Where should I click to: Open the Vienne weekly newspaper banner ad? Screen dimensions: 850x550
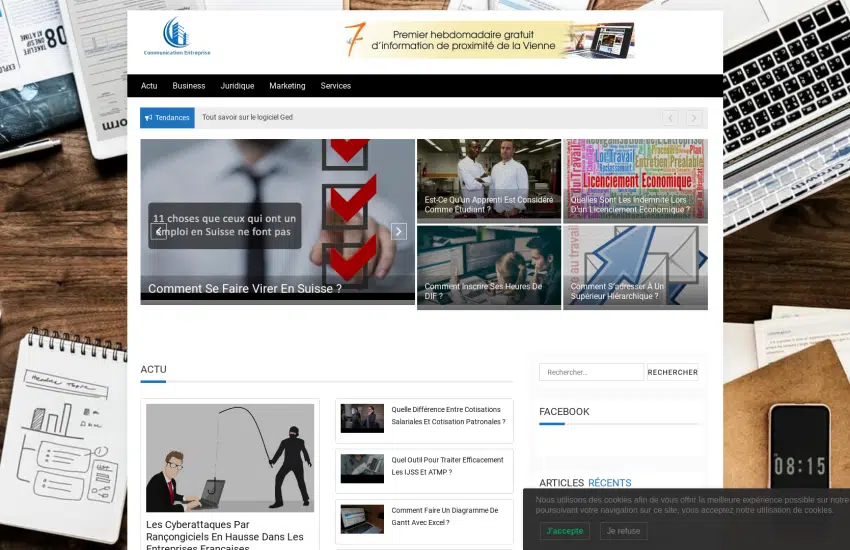pos(490,40)
